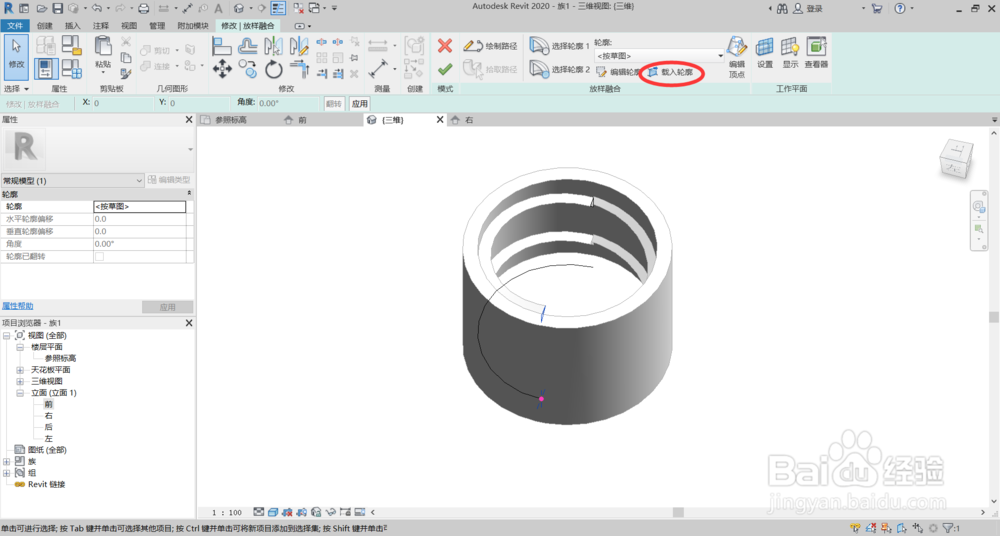Click the 编辑类型 button in Properties
The height and width of the screenshot is (536, 1000).
[170, 180]
